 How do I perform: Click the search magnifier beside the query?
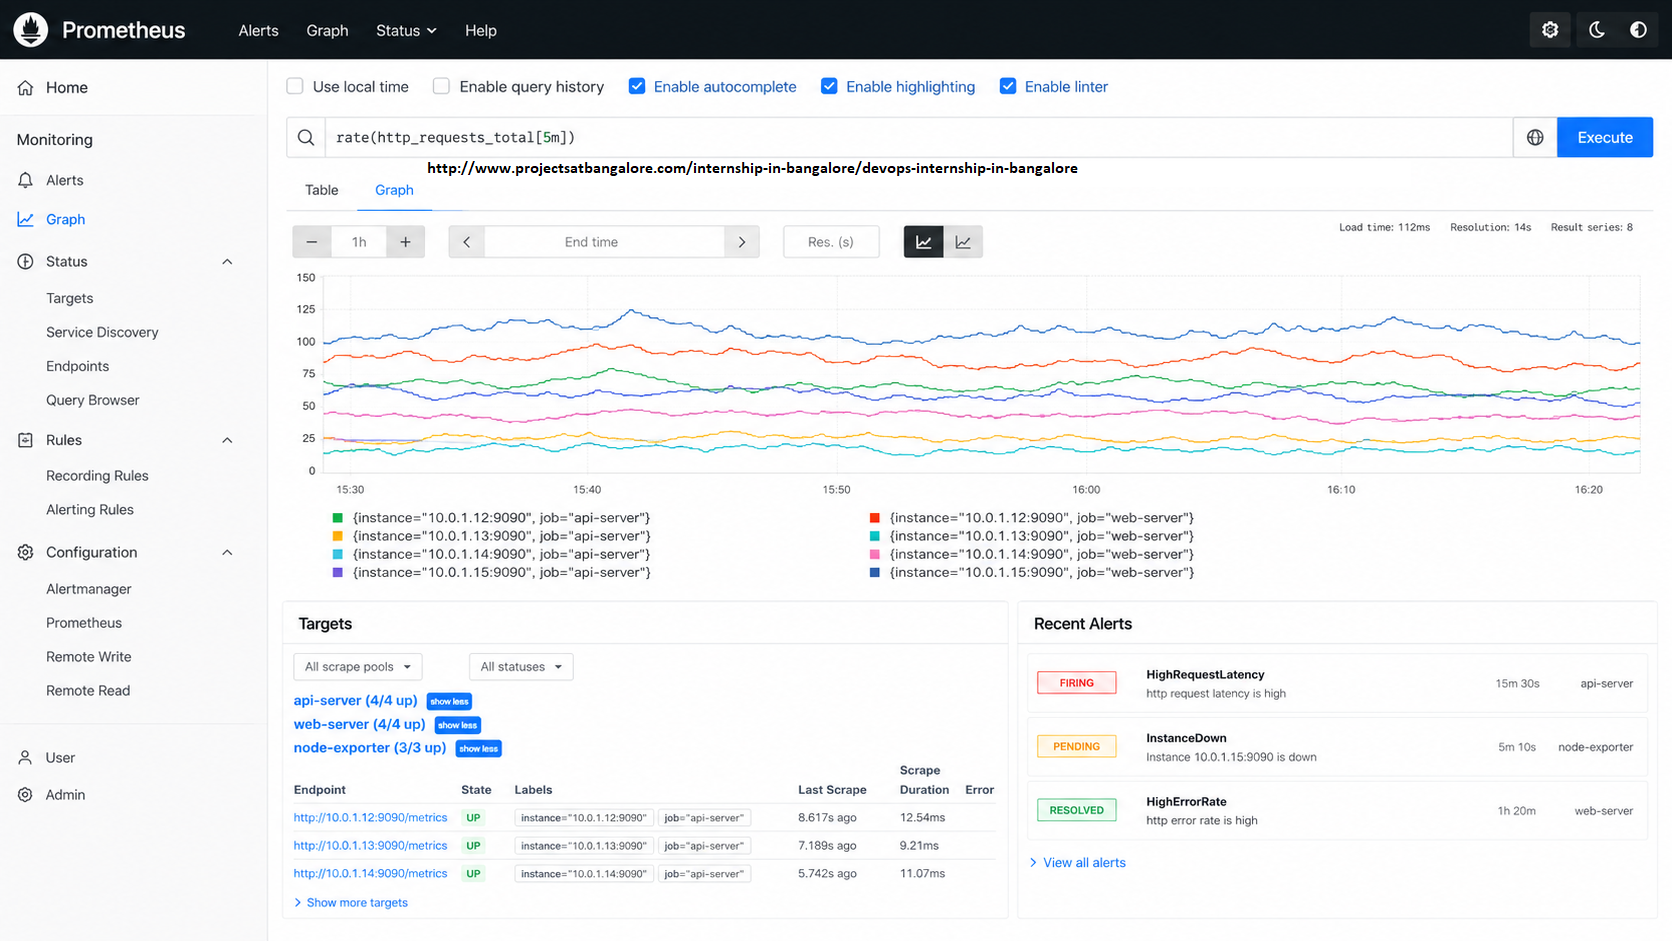click(x=306, y=138)
